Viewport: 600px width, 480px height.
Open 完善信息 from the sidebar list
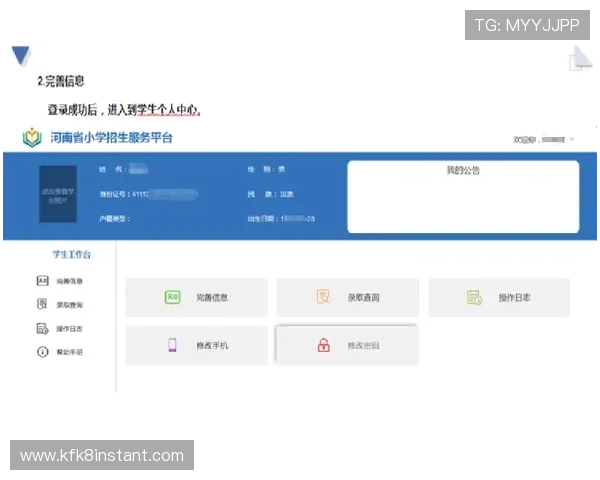69,281
